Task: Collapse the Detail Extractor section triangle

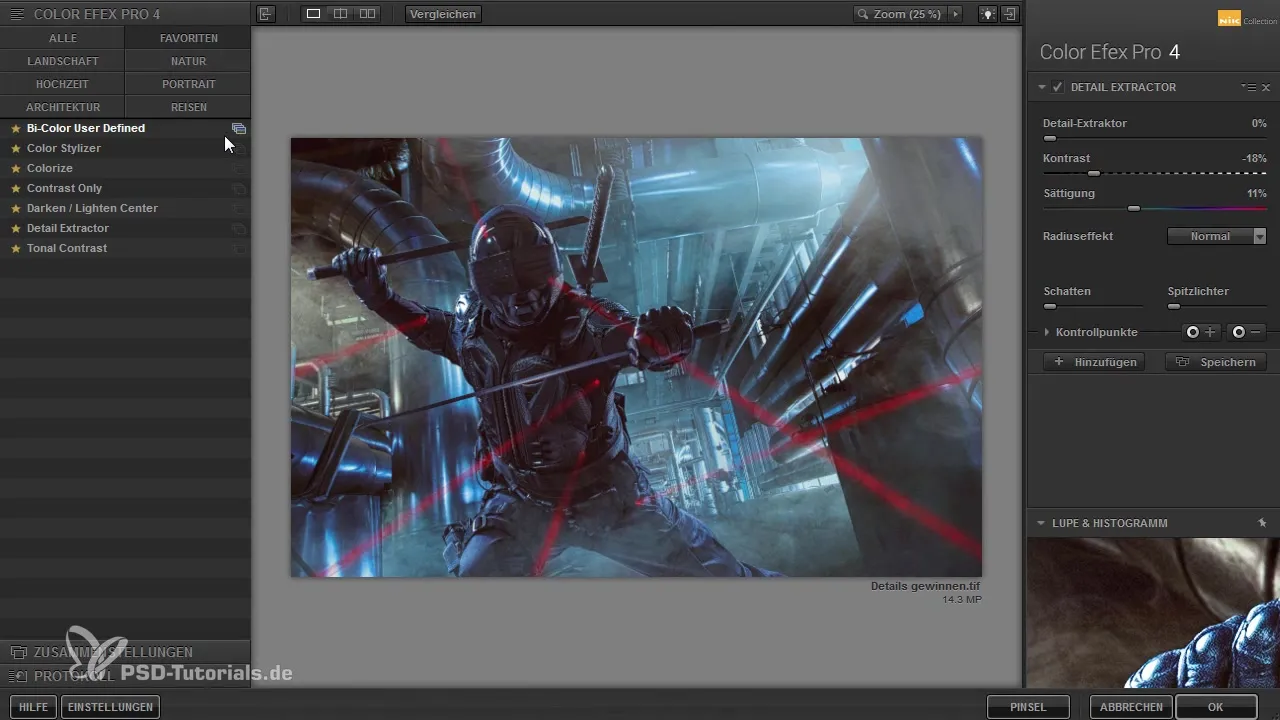Action: pos(1041,87)
